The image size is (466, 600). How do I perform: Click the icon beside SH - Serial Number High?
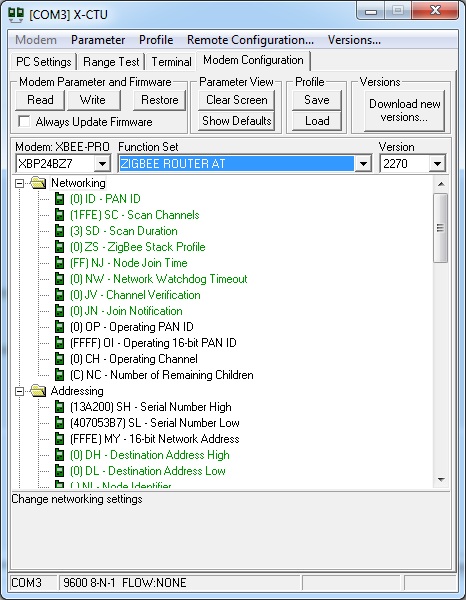[x=59, y=407]
